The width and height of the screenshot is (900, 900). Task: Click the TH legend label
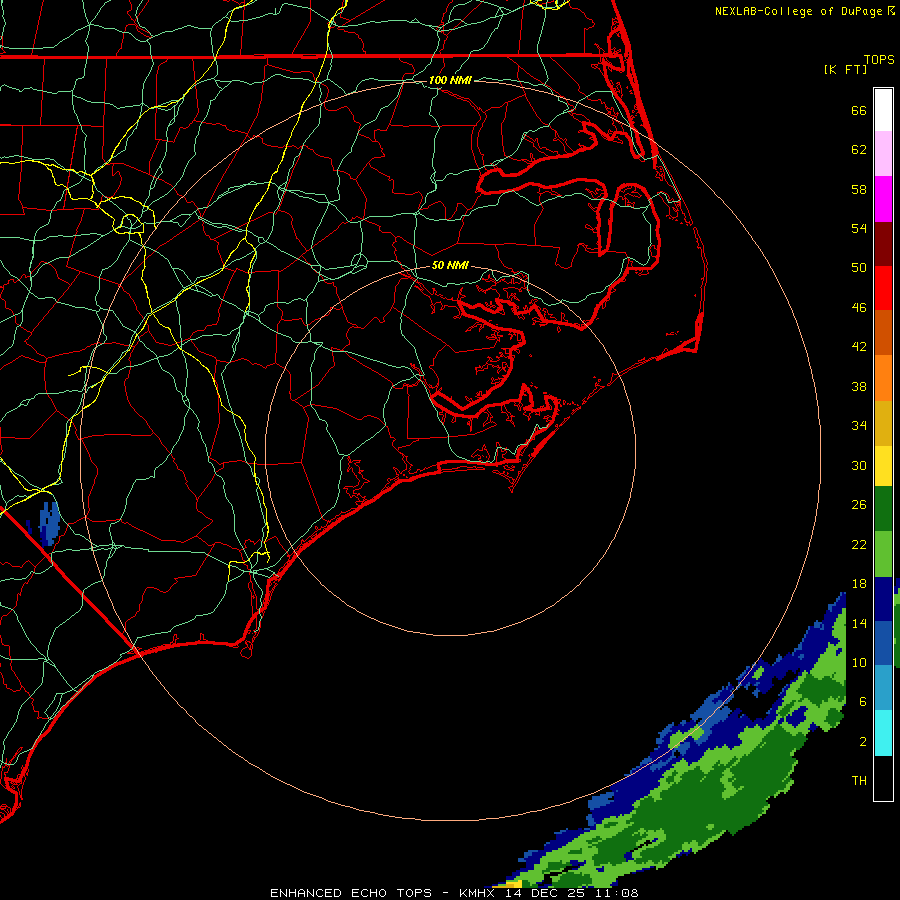[859, 780]
